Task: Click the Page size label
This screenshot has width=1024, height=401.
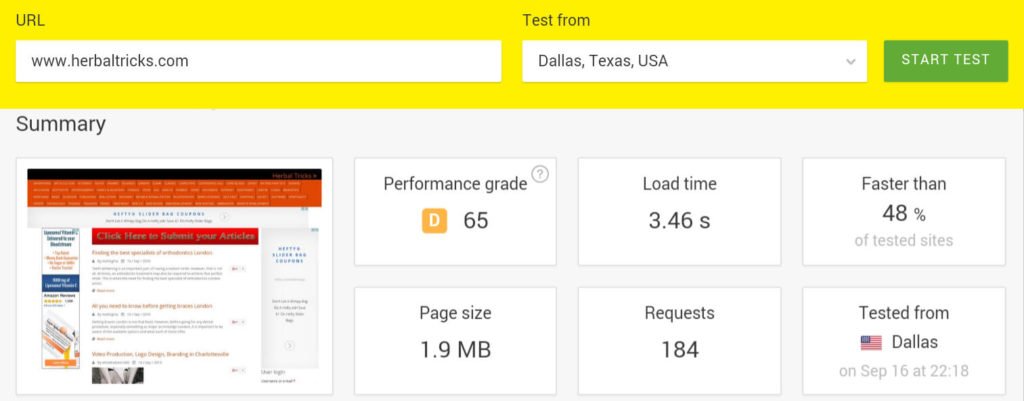Action: 455,313
